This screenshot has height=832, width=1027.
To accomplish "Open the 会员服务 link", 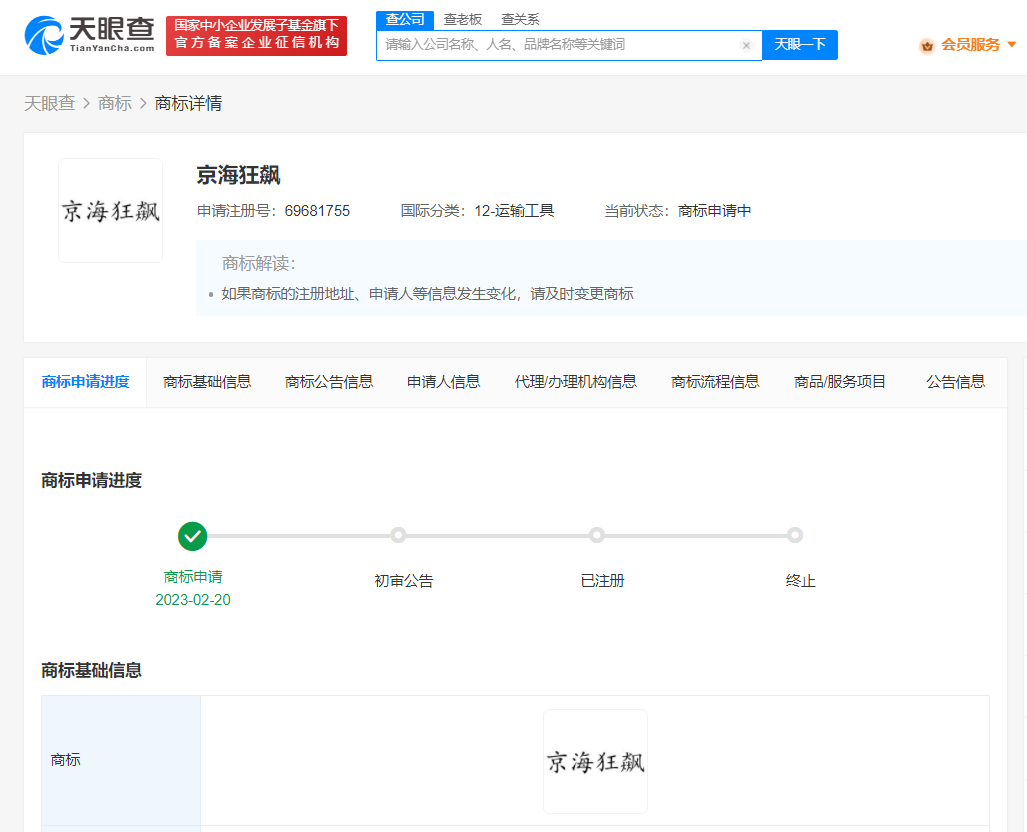I will click(971, 45).
